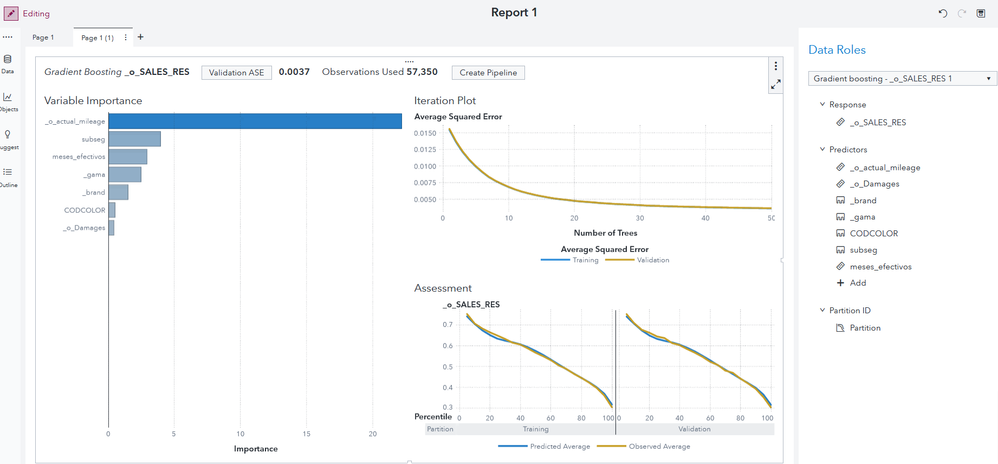998x464 pixels.
Task: Open the Objects pane icon
Action: point(8,100)
